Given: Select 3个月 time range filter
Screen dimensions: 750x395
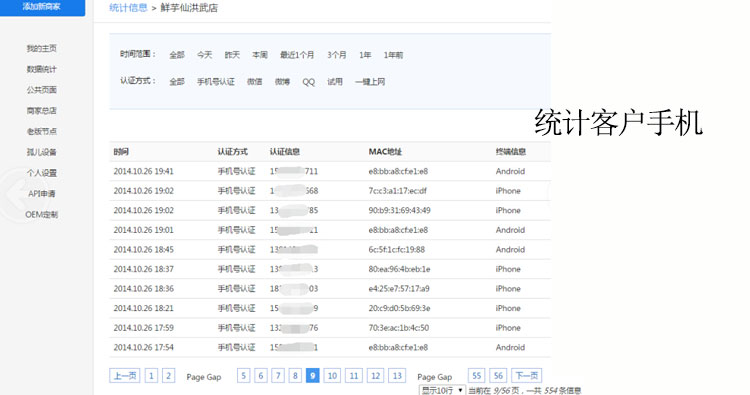Looking at the screenshot, I should (337, 55).
